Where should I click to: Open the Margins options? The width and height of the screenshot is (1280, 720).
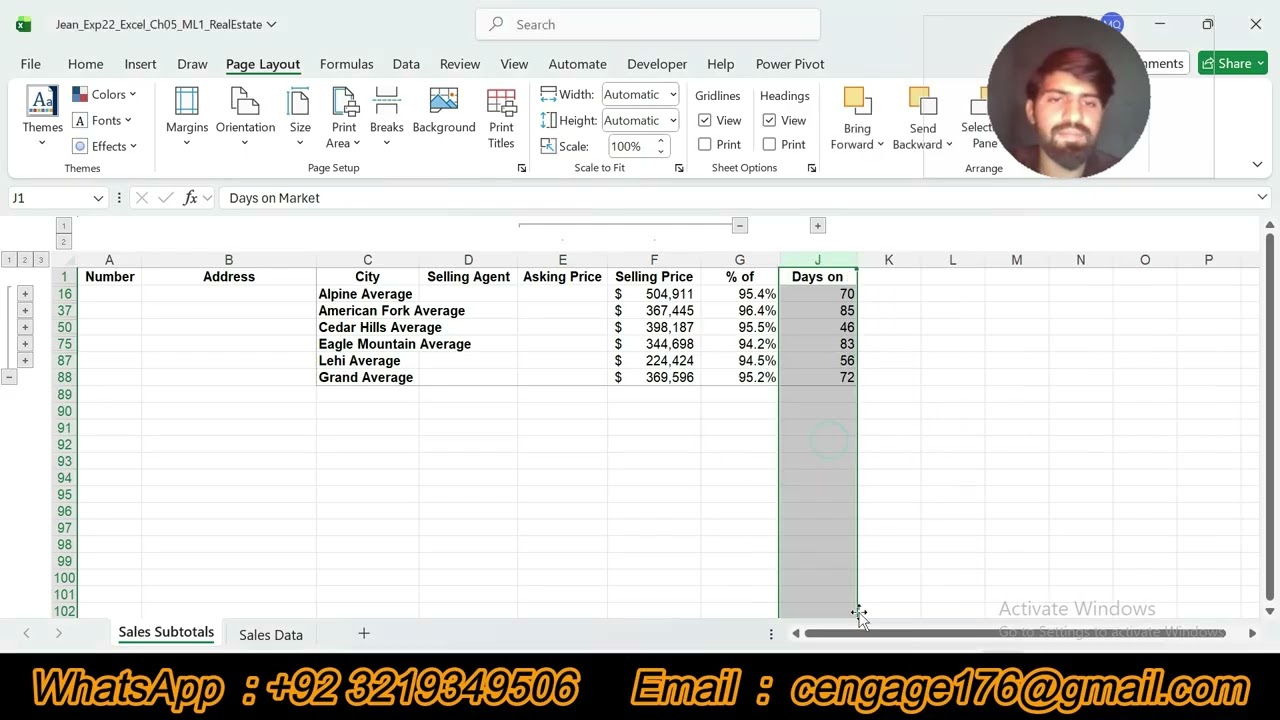point(187,118)
